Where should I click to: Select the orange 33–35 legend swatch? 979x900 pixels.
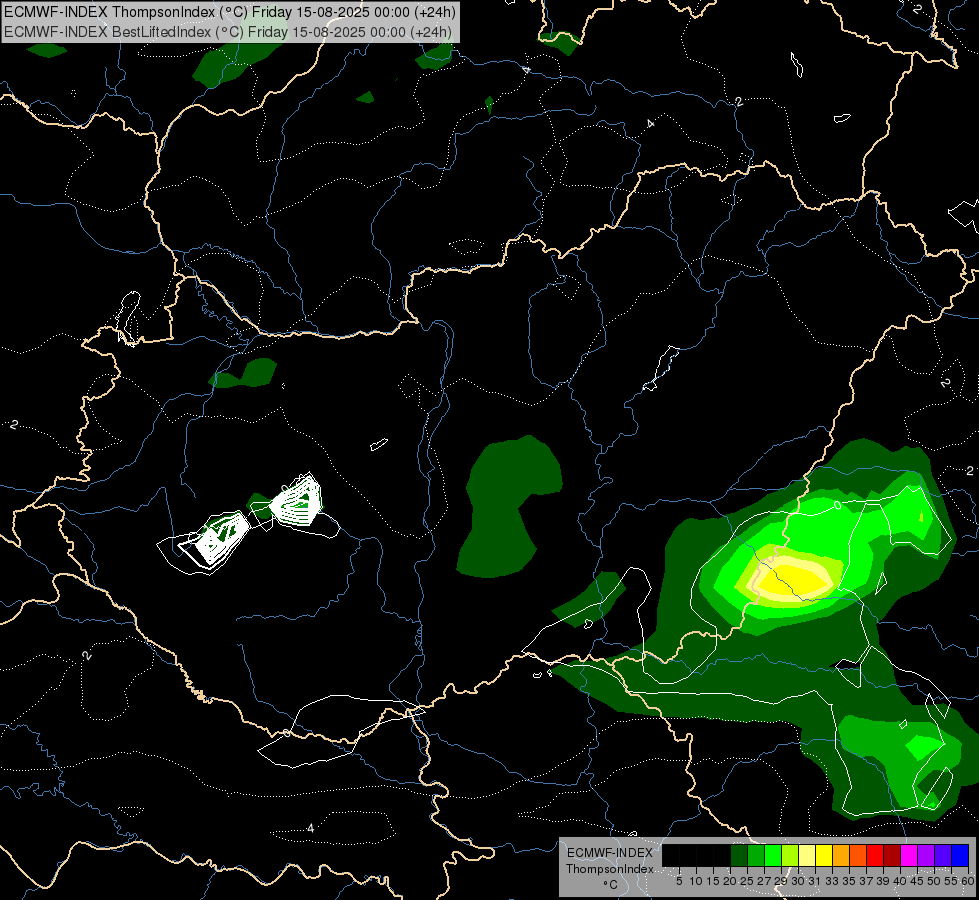(x=841, y=855)
